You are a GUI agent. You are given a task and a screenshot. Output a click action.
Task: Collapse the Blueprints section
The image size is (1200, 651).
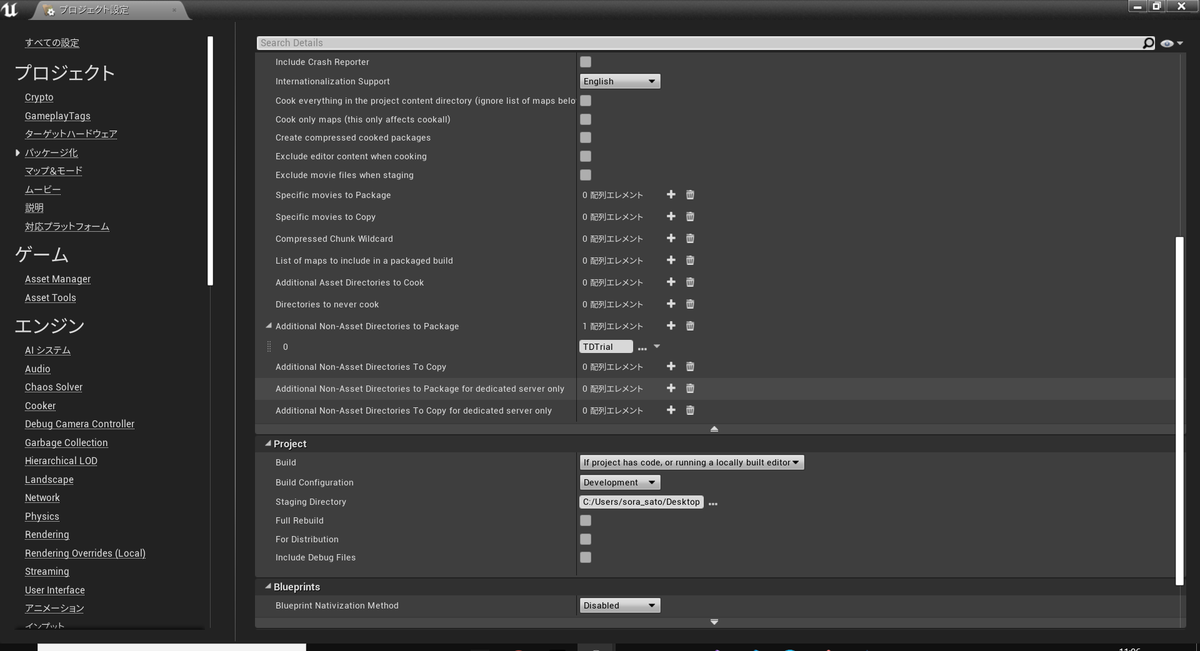268,587
